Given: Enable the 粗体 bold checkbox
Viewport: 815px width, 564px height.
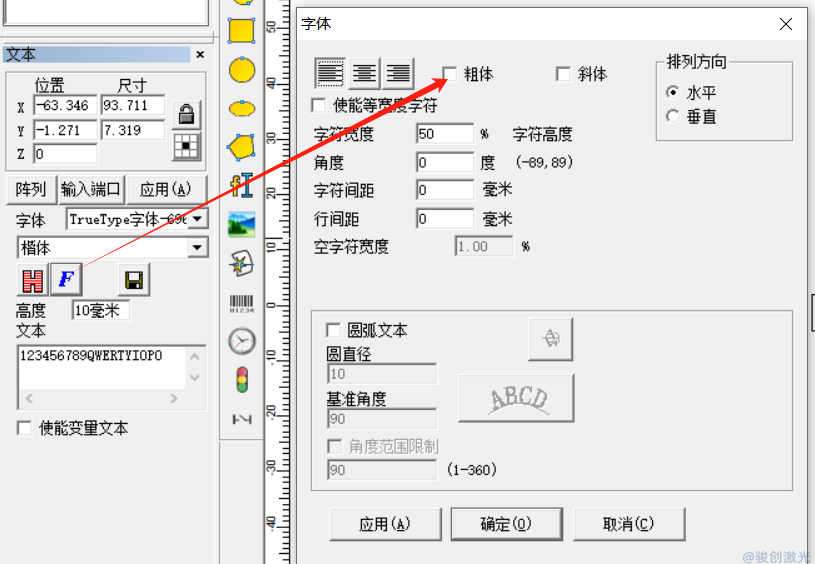Looking at the screenshot, I should (450, 74).
